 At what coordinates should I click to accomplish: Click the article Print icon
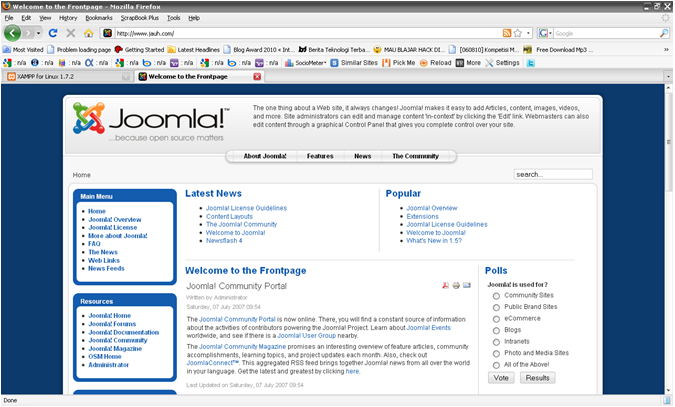click(x=456, y=286)
